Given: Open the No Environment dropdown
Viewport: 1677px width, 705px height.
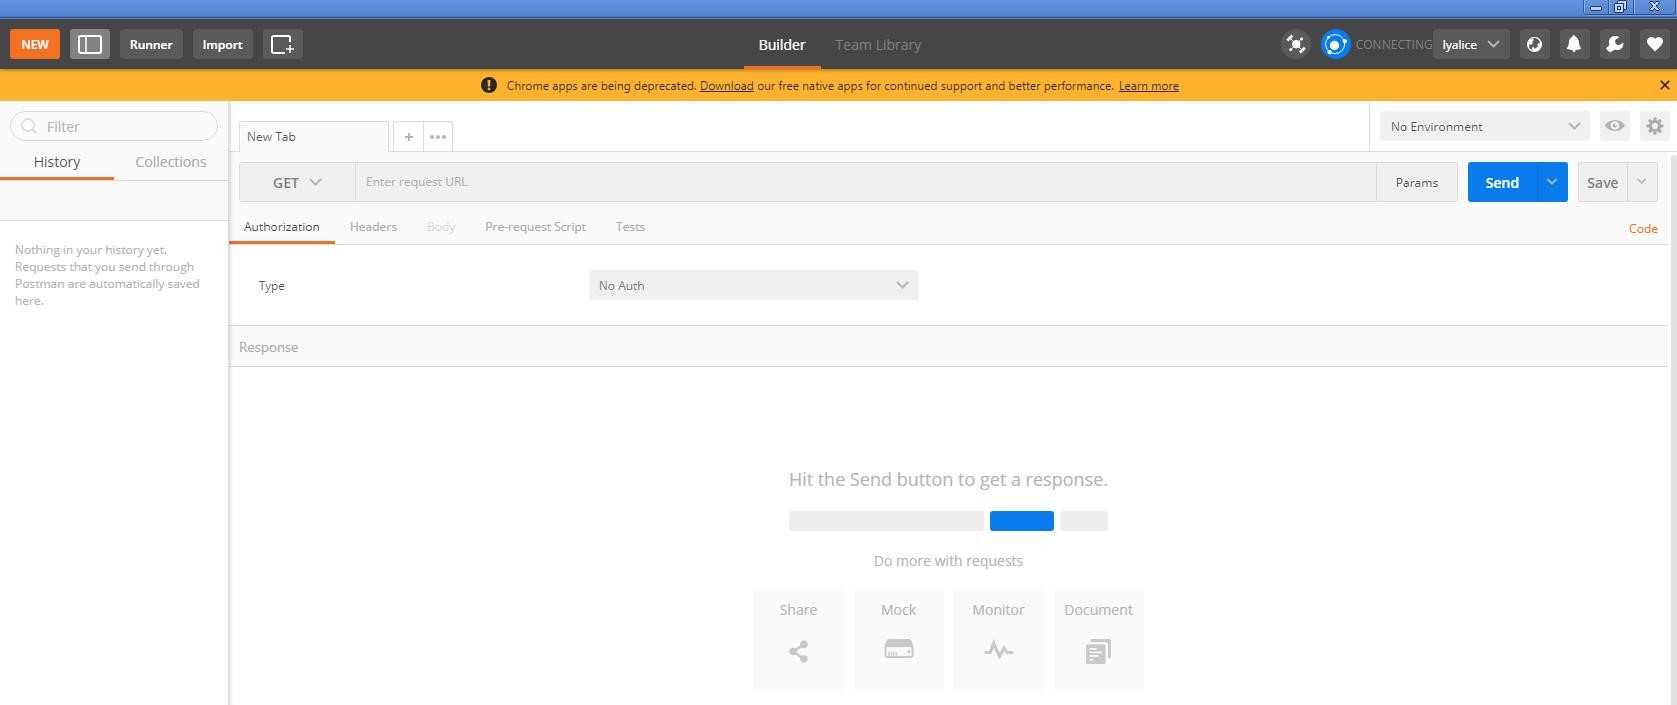Looking at the screenshot, I should [1485, 126].
